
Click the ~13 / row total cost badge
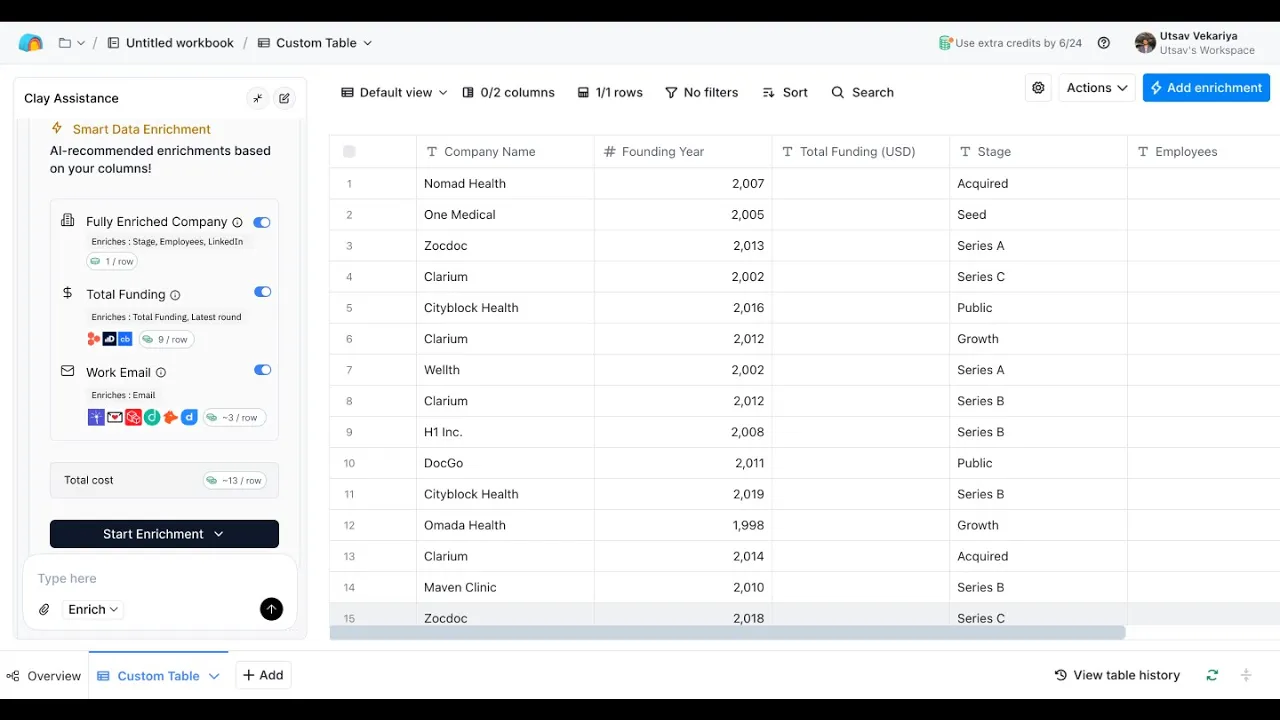(x=235, y=480)
